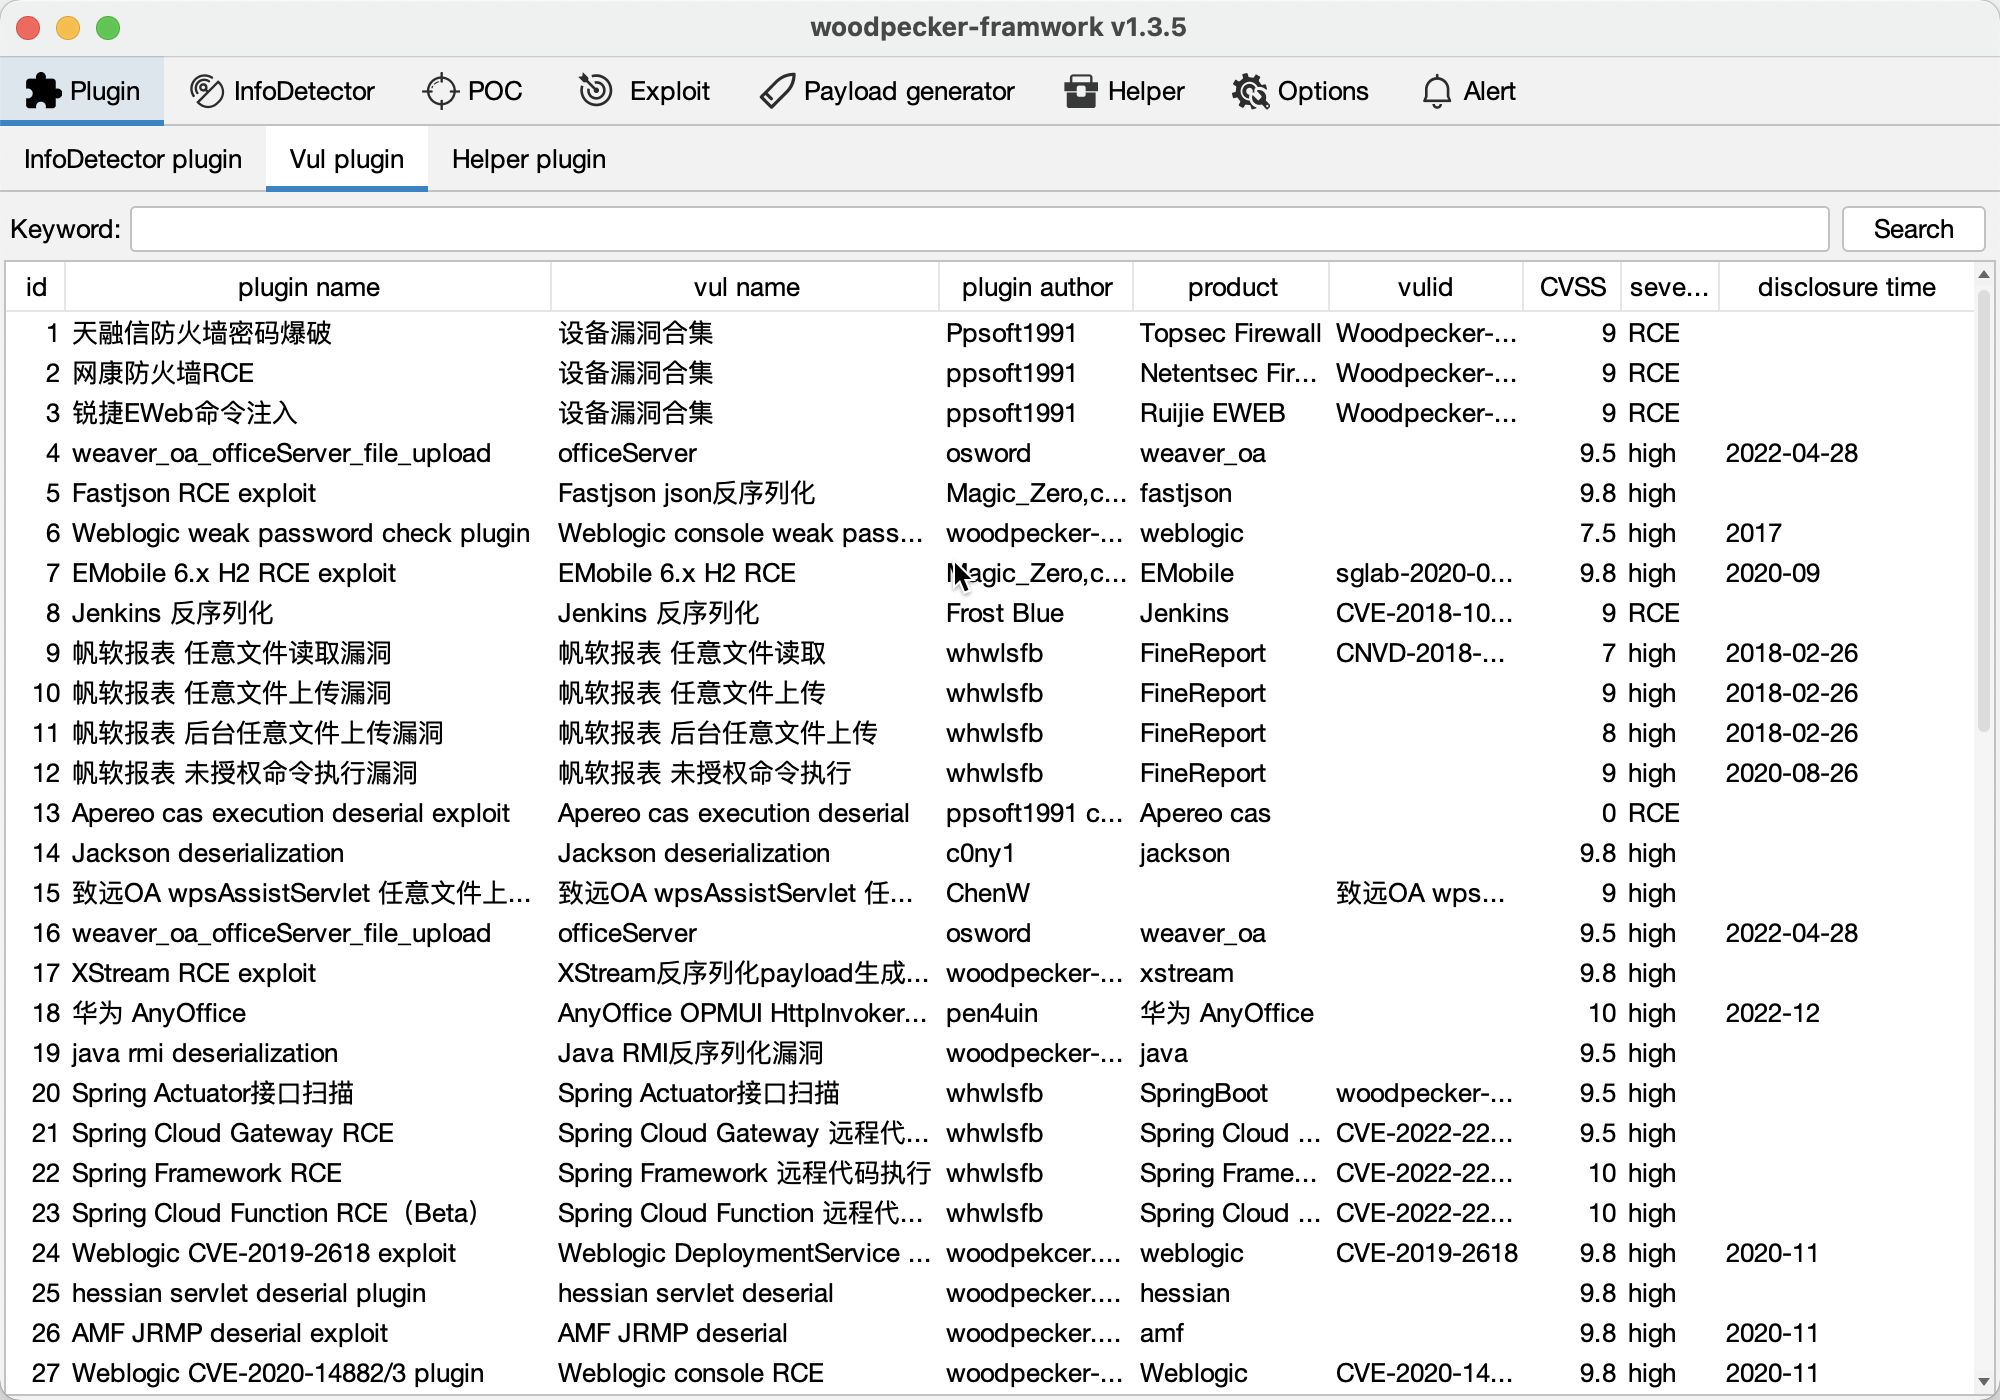Image resolution: width=2000 pixels, height=1400 pixels.
Task: Open the Payload generator tool
Action: point(886,91)
